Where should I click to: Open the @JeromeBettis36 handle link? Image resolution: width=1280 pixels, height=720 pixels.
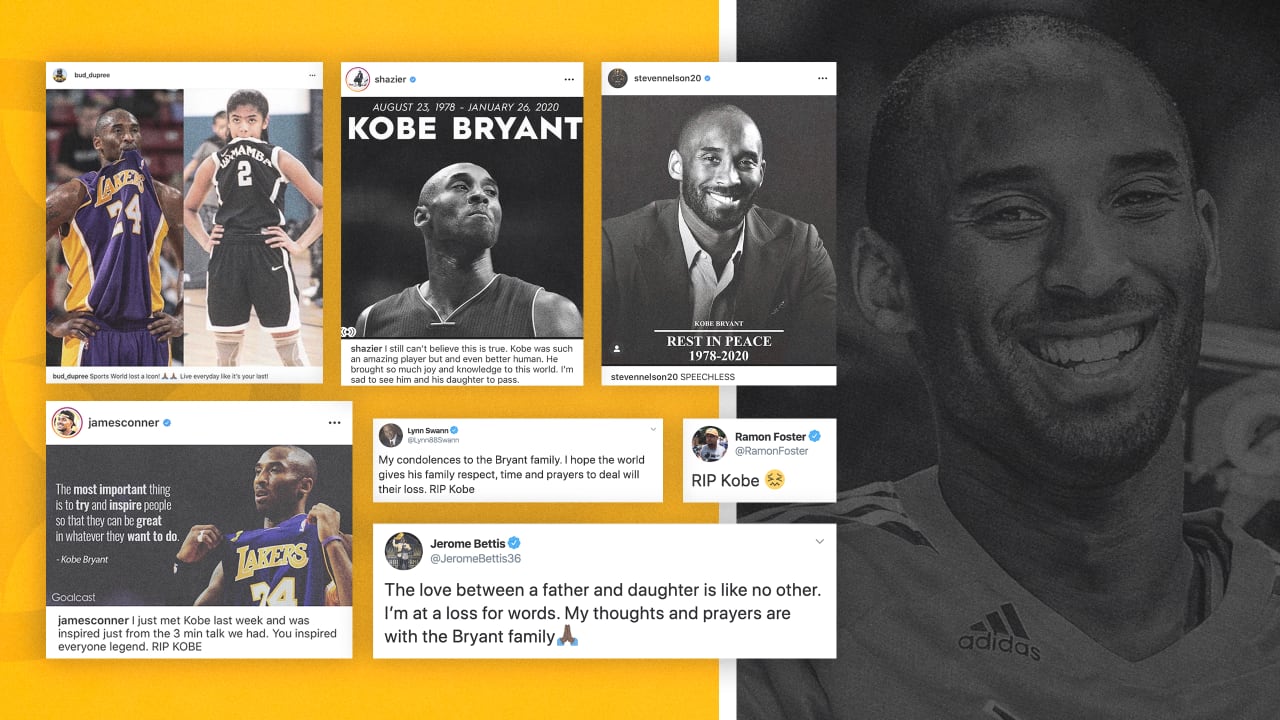tap(476, 559)
